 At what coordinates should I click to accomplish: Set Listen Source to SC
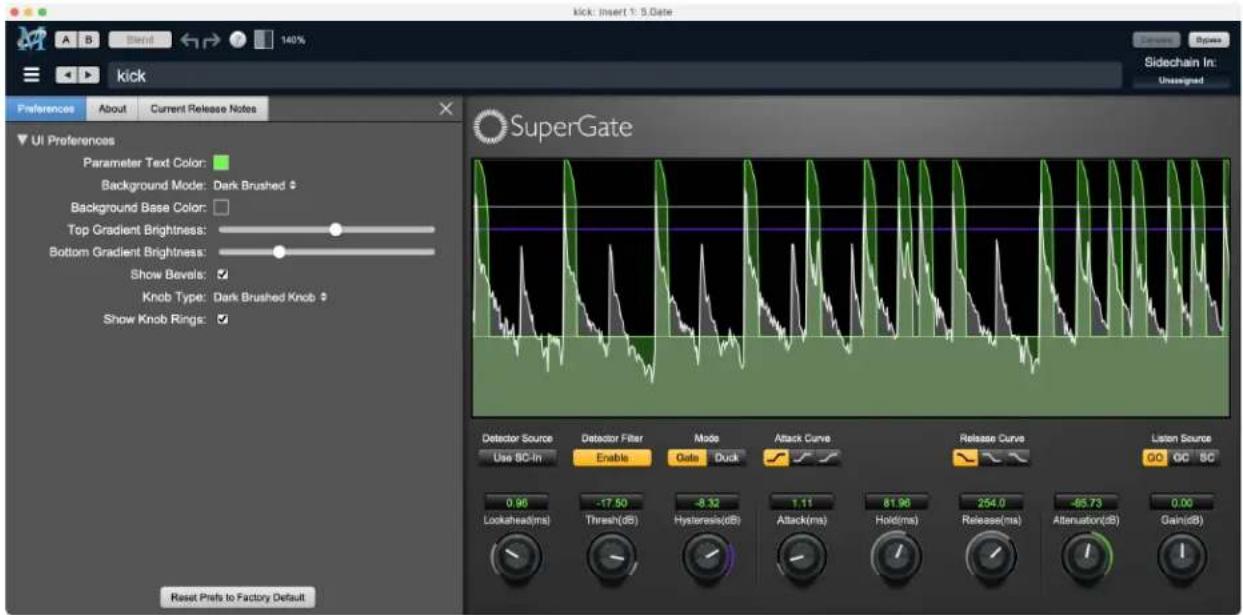(1207, 457)
